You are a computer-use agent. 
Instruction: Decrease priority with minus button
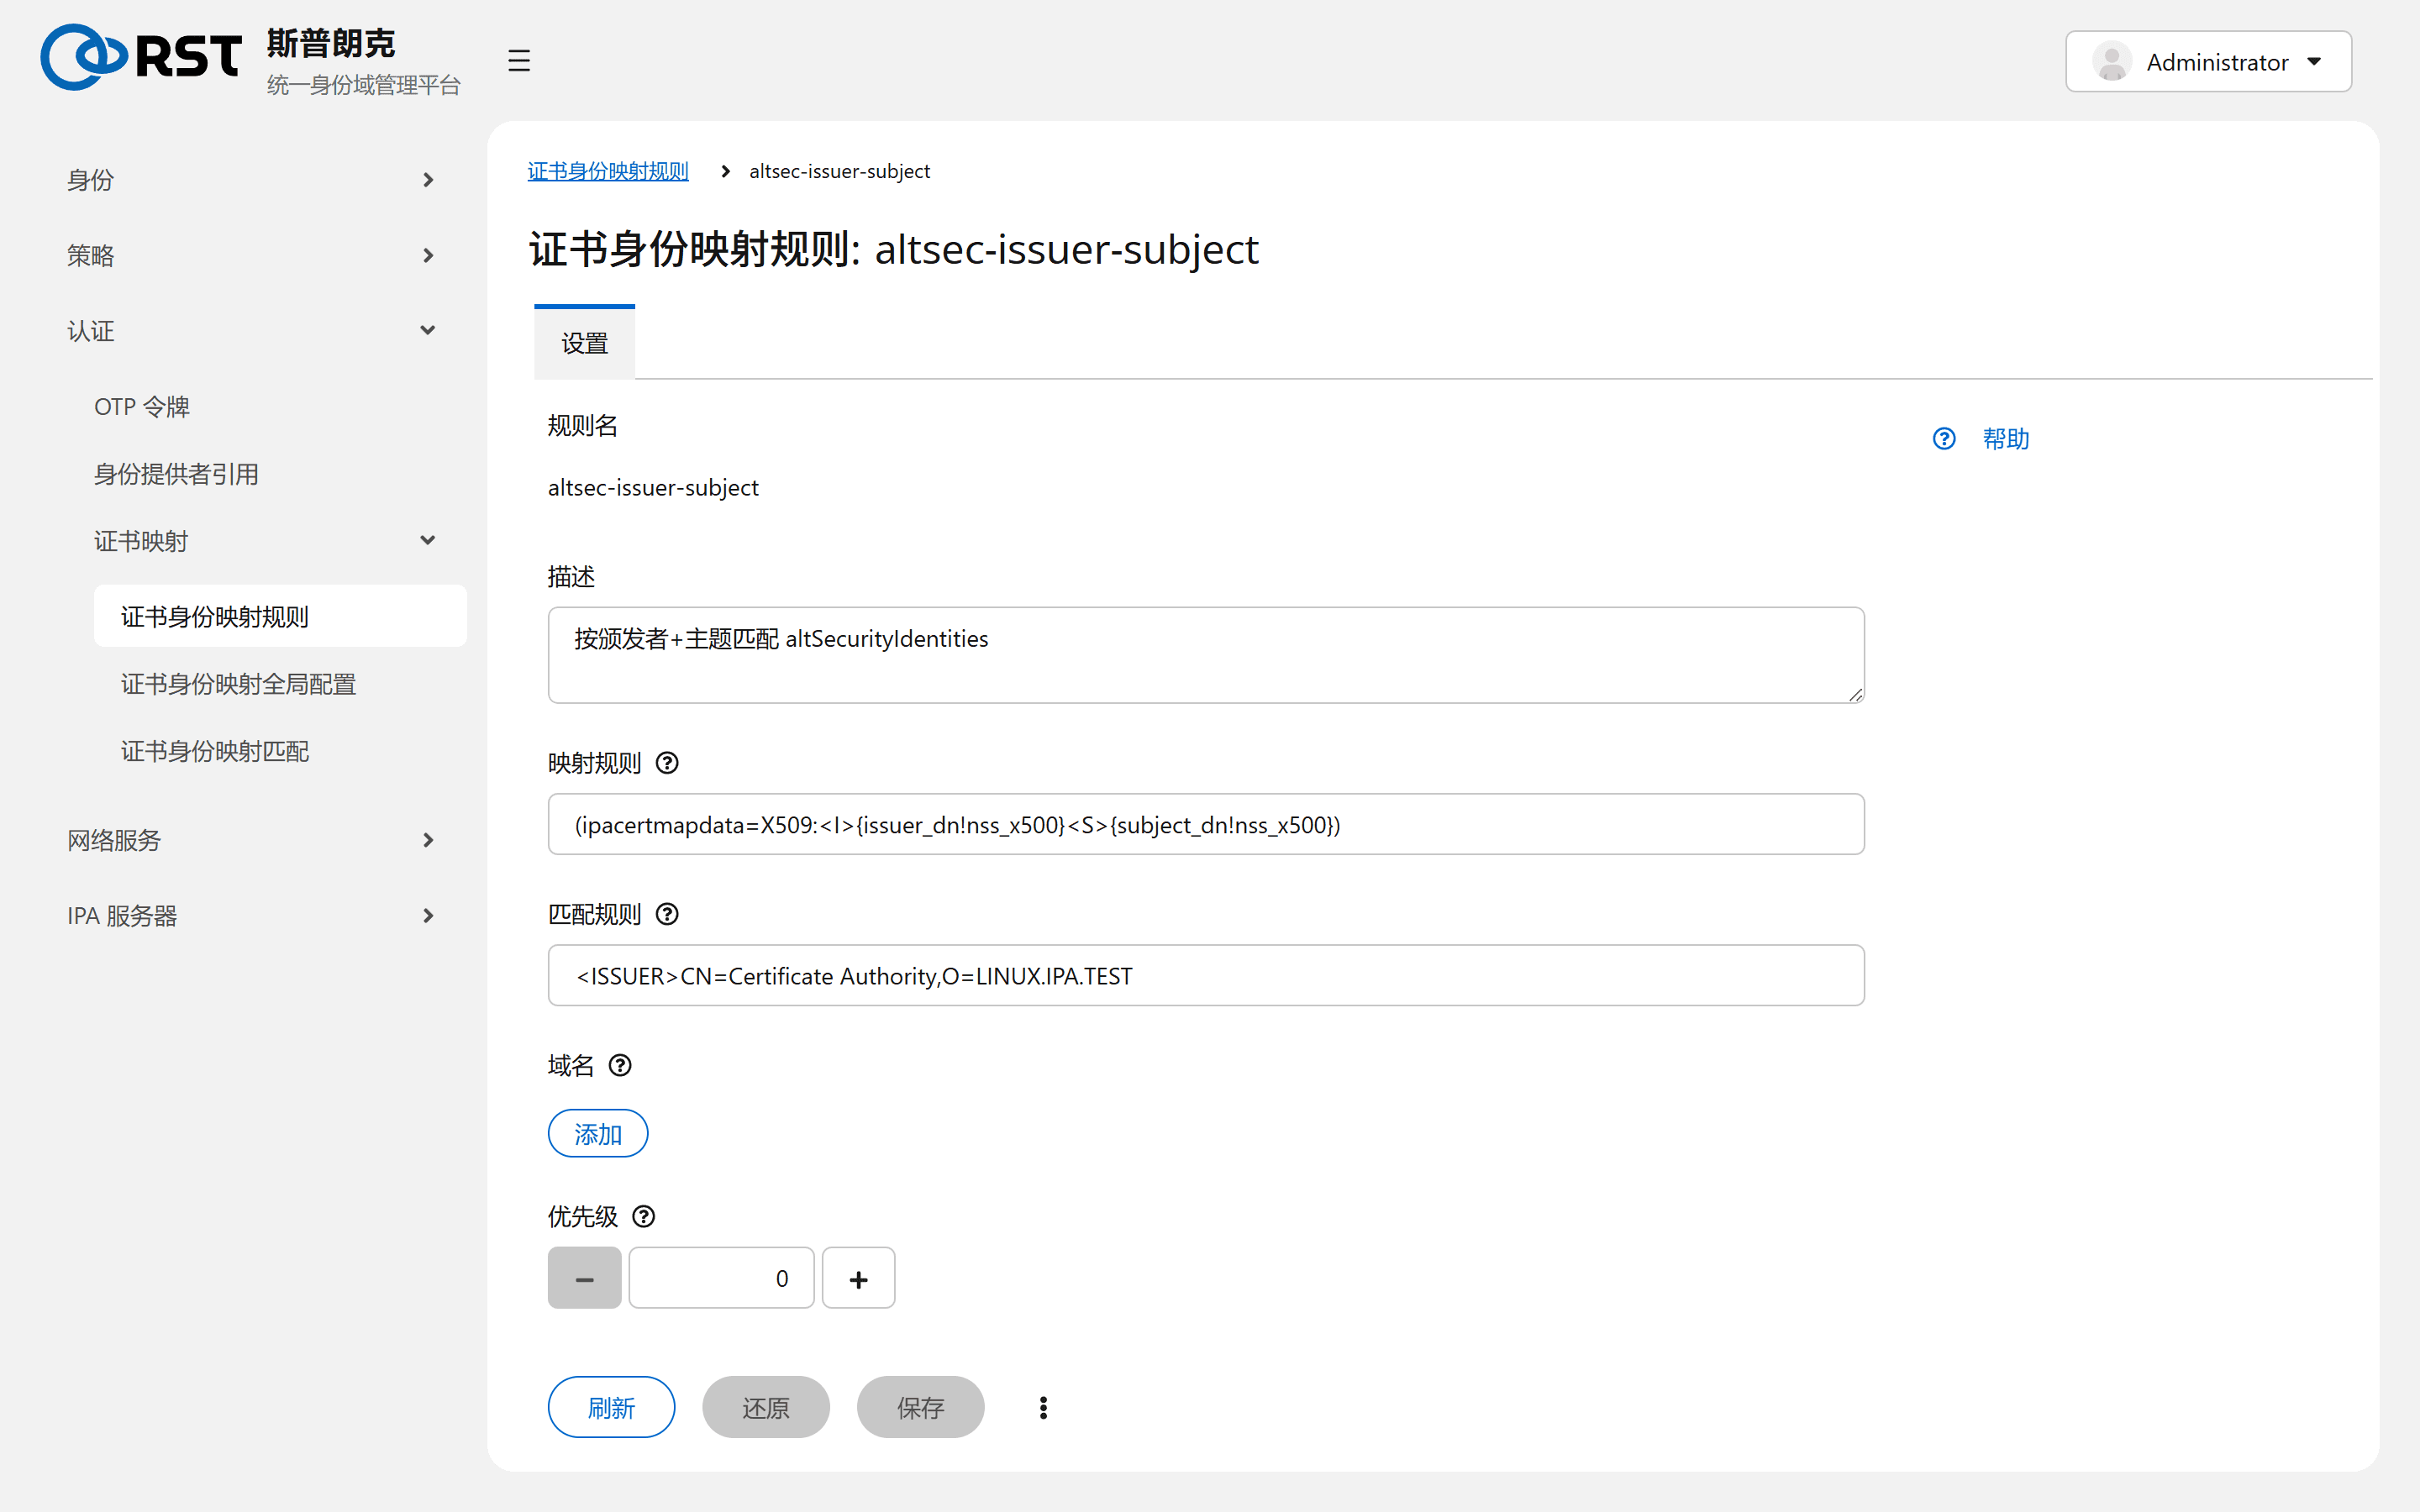coord(584,1278)
